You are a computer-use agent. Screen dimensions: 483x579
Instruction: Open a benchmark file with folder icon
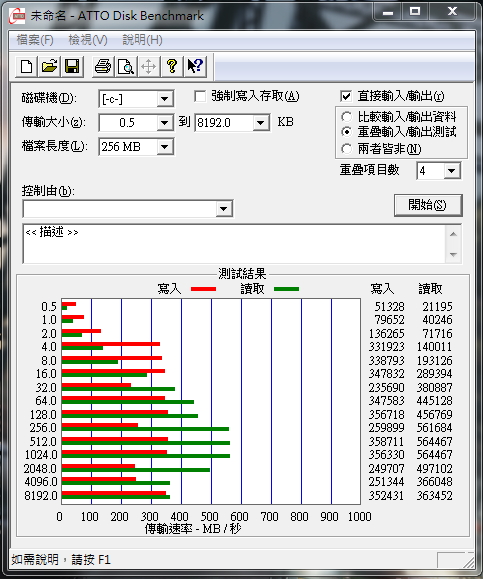point(49,67)
